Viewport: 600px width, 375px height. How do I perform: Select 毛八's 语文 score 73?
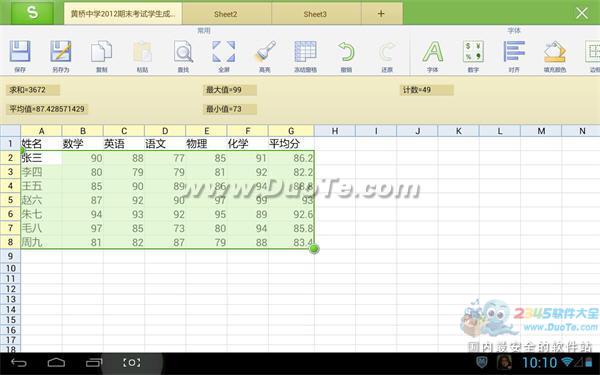[165, 228]
